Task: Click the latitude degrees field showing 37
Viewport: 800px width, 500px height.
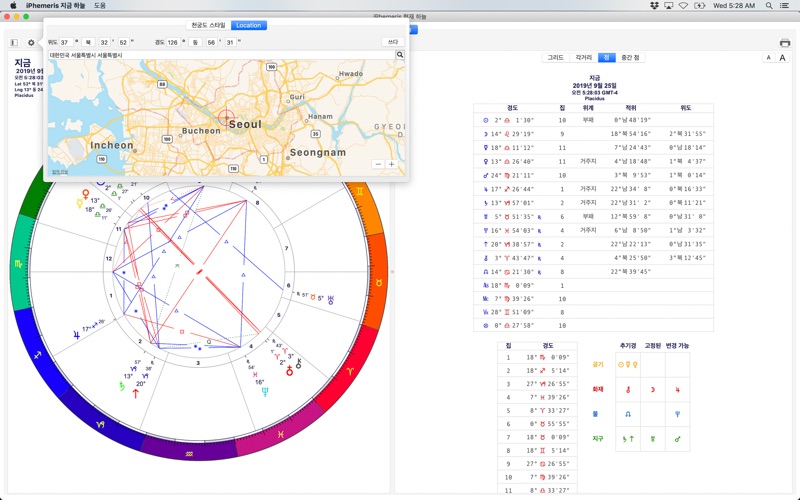Action: point(65,42)
